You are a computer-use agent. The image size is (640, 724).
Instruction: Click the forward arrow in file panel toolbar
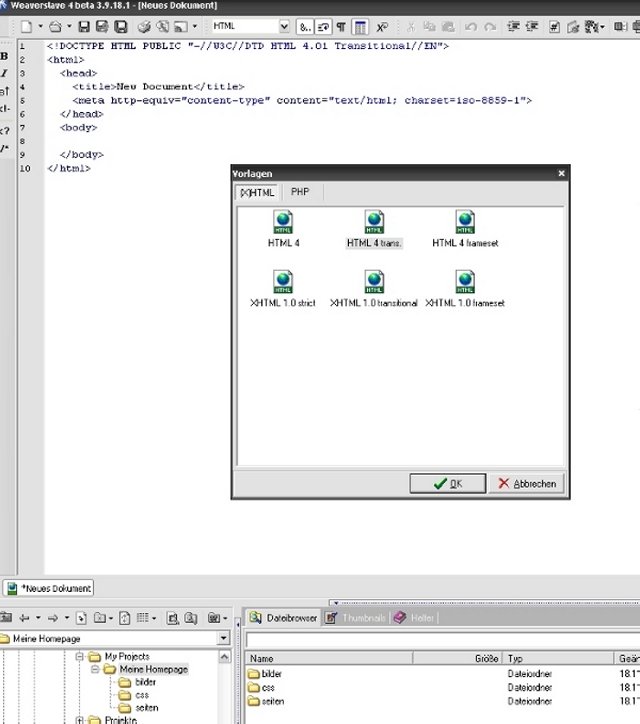pyautogui.click(x=53, y=618)
